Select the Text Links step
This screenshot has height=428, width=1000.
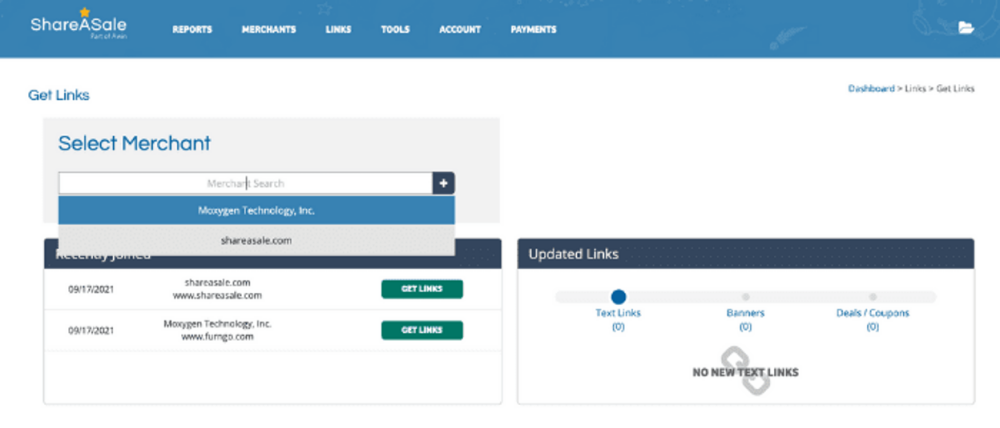[x=618, y=297]
